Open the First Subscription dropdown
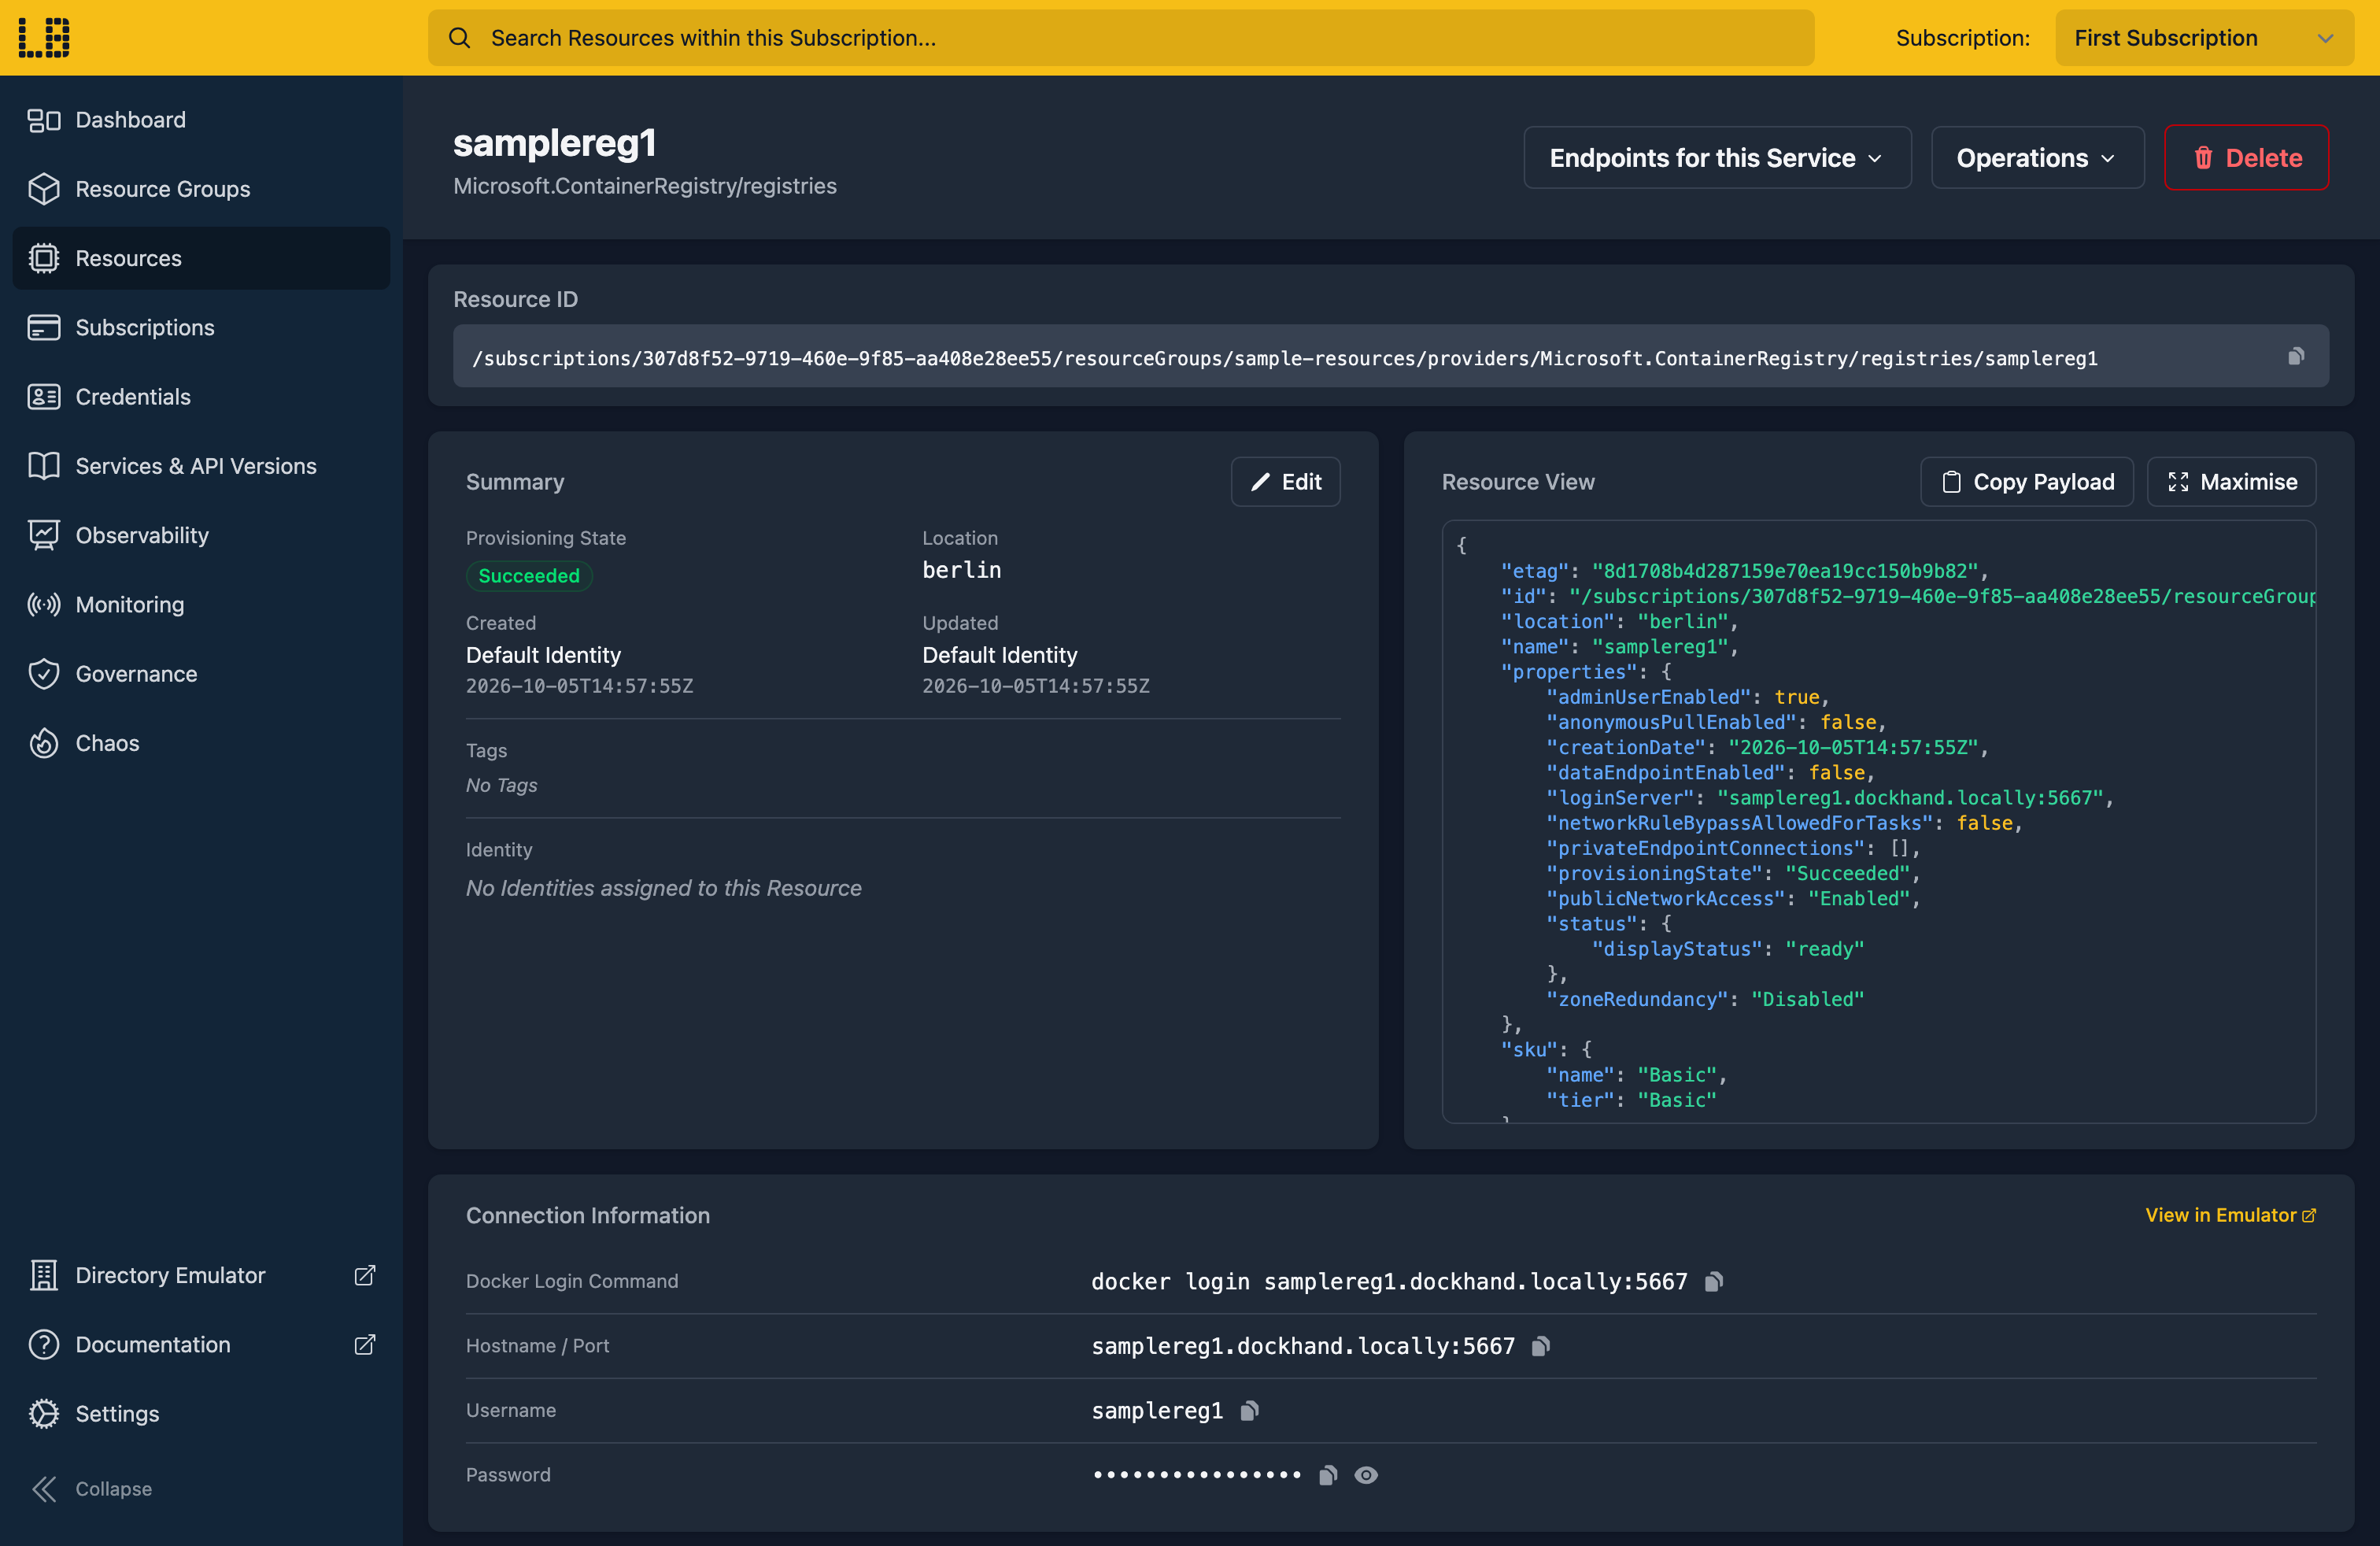 (2204, 38)
